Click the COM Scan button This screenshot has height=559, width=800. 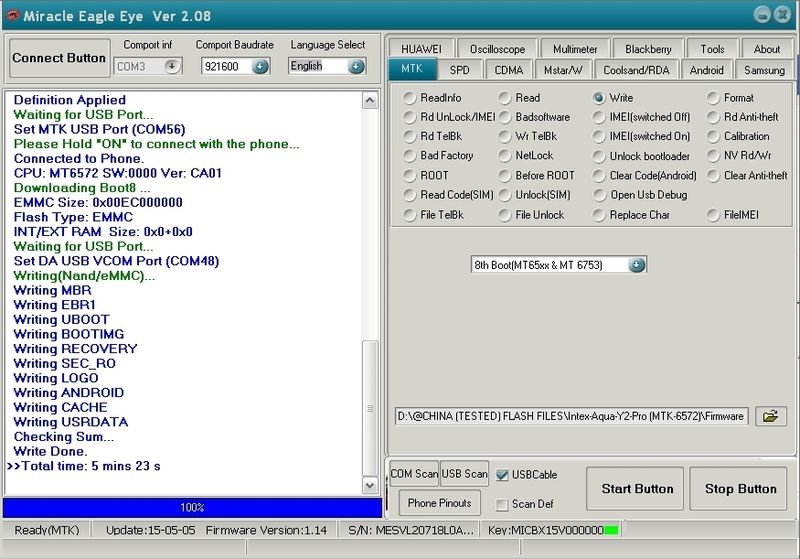414,474
